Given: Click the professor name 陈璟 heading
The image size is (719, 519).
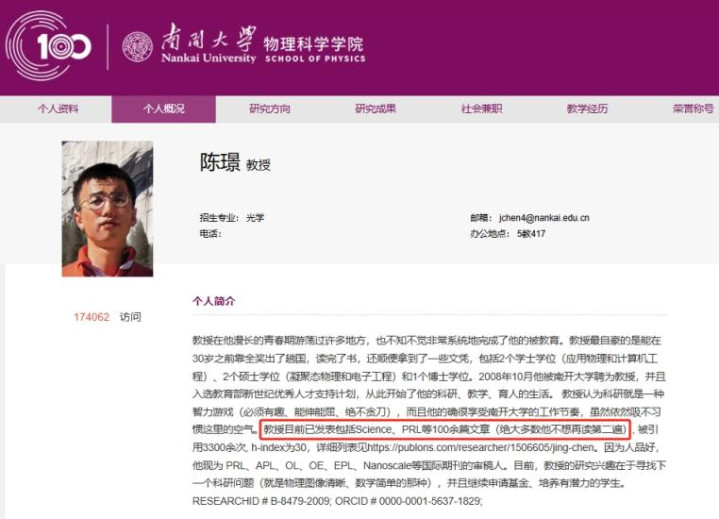Looking at the screenshot, I should (x=220, y=162).
